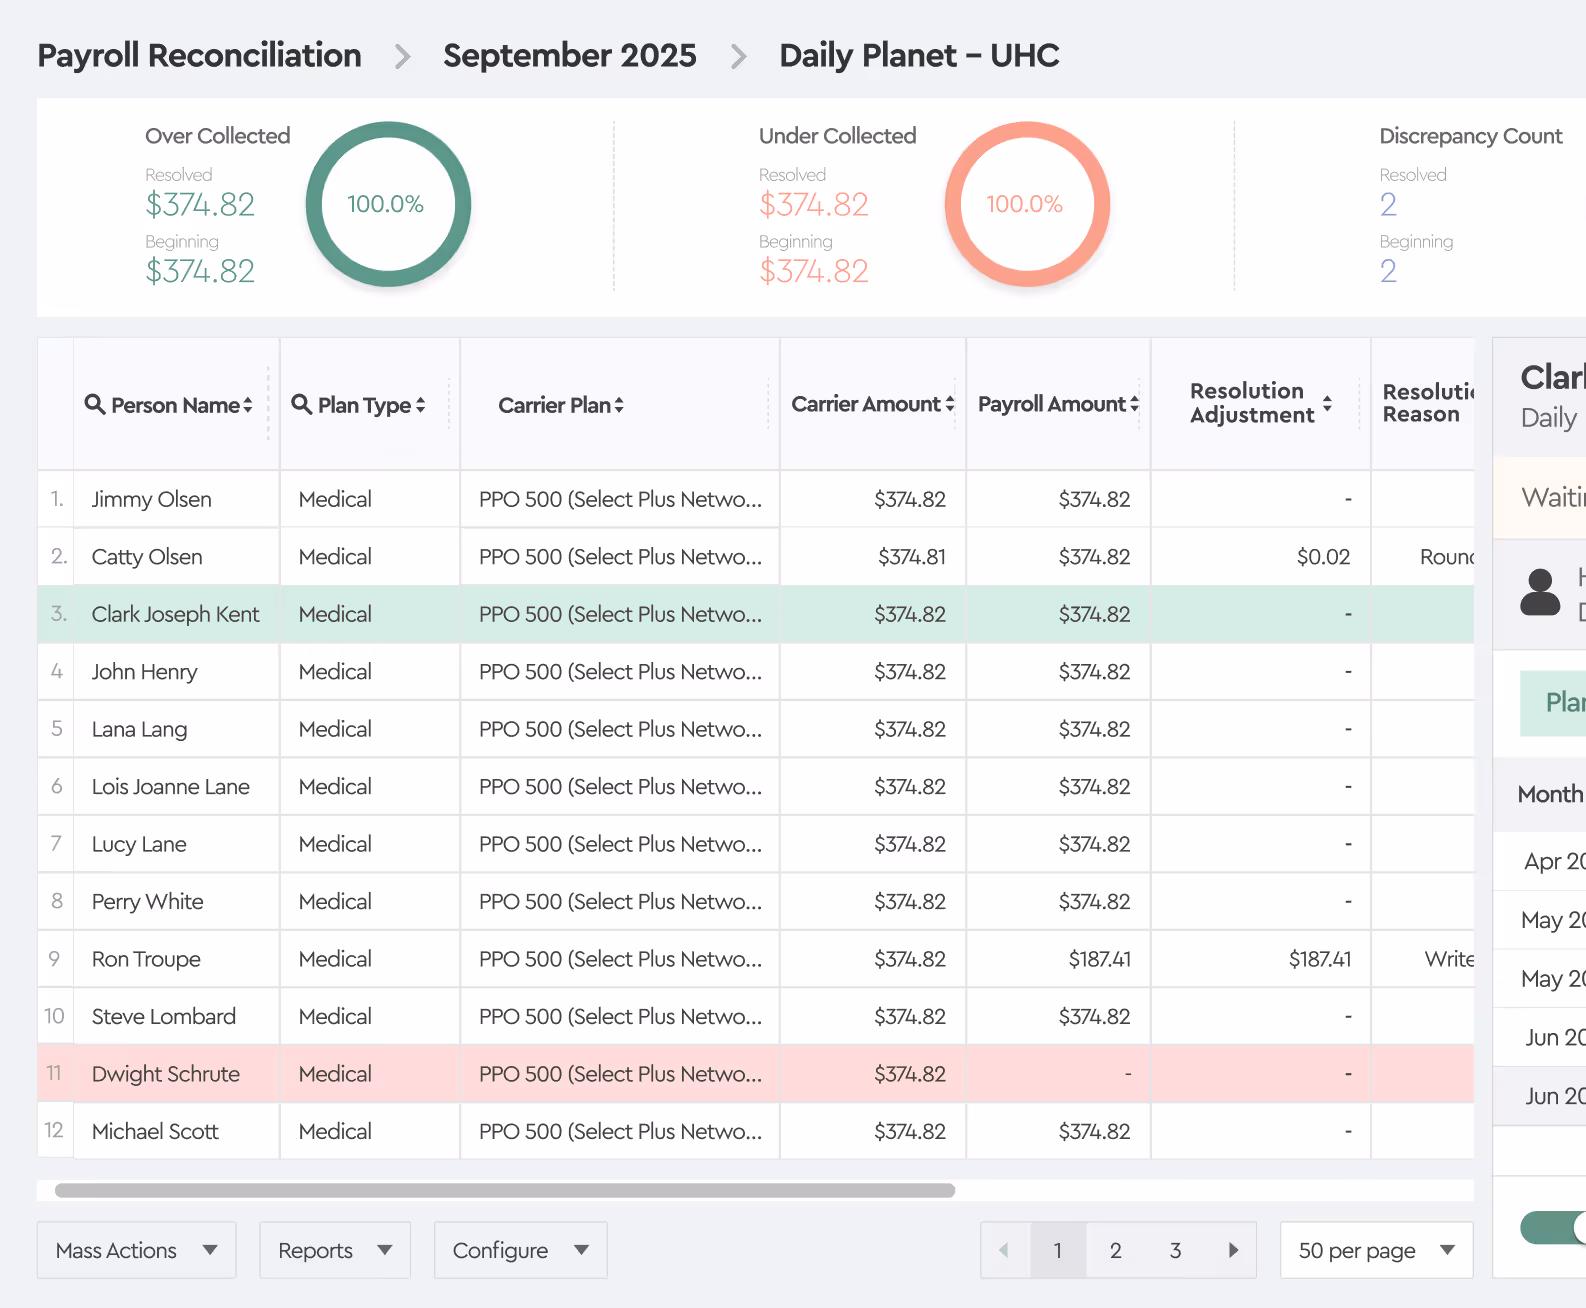Click Dwight Schrute's $374.82 carrier amount

click(x=910, y=1074)
